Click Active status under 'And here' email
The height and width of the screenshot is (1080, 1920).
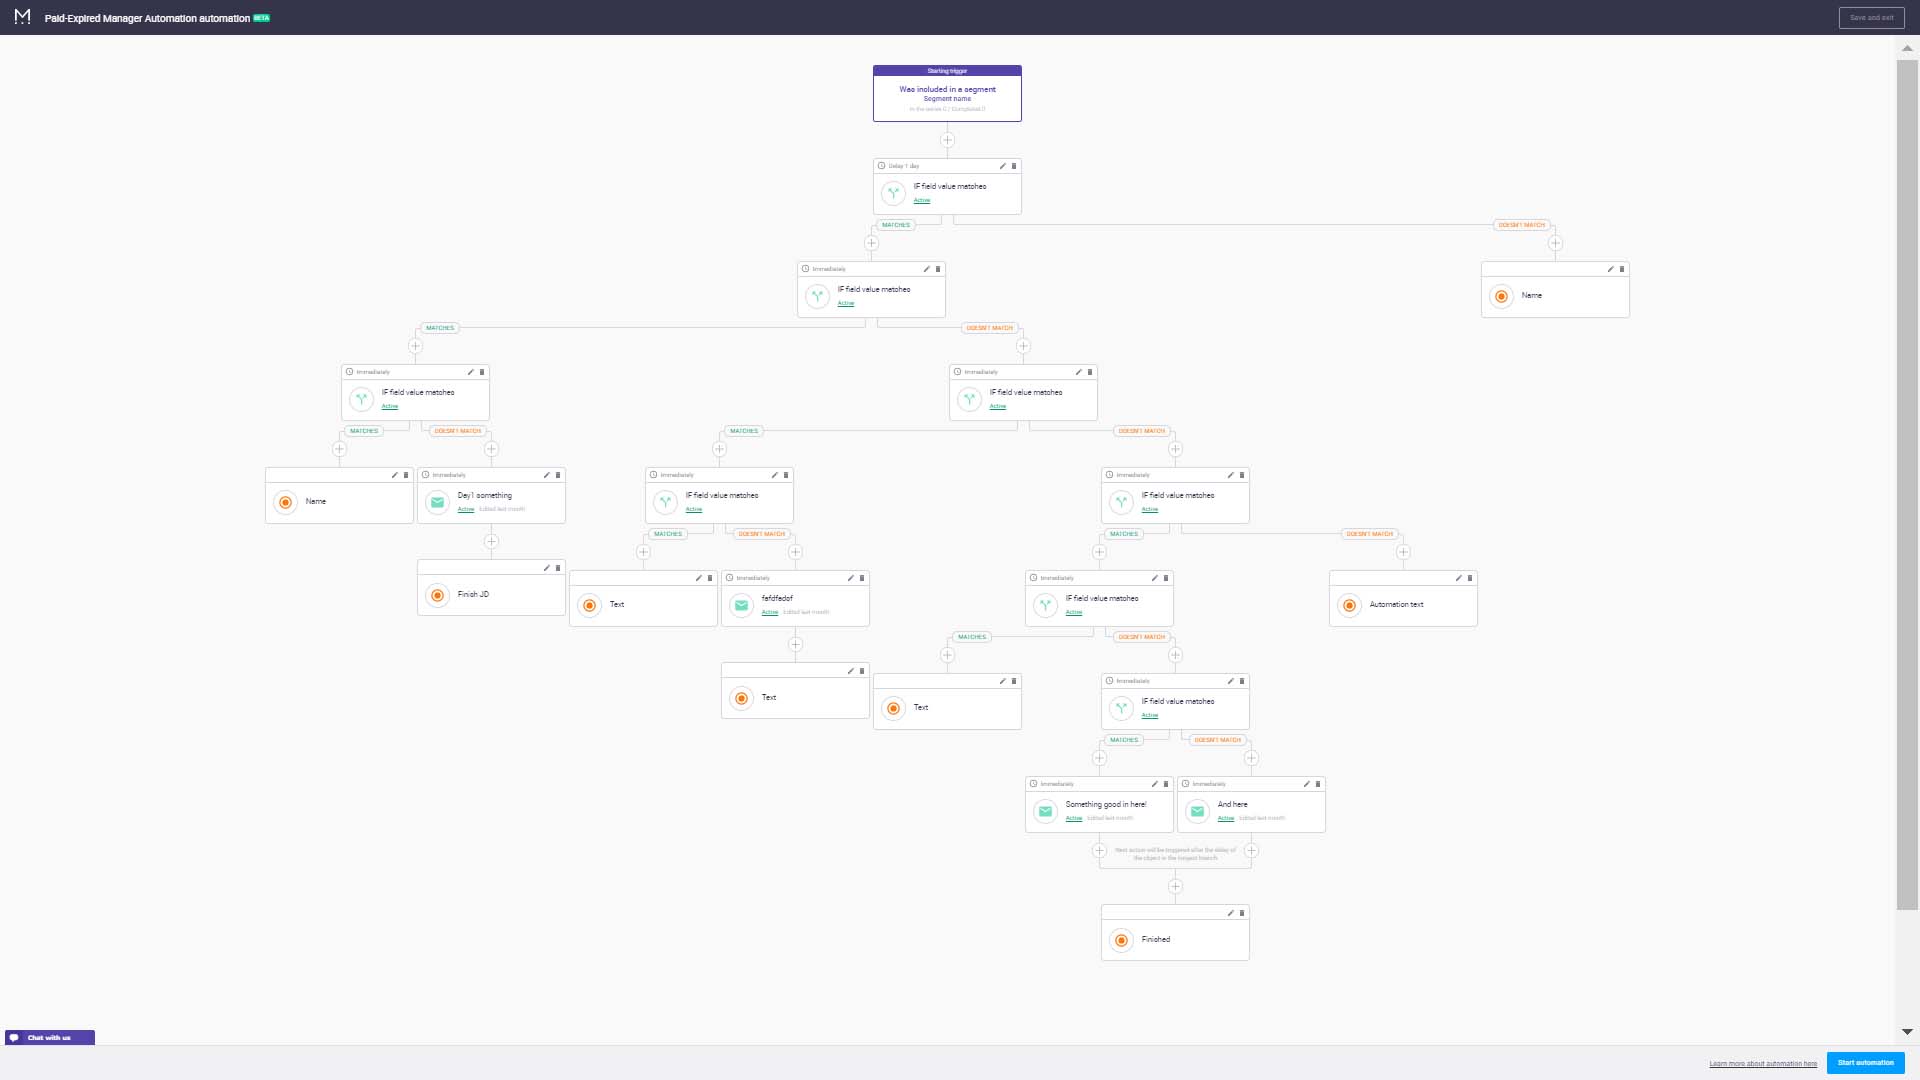(1226, 819)
